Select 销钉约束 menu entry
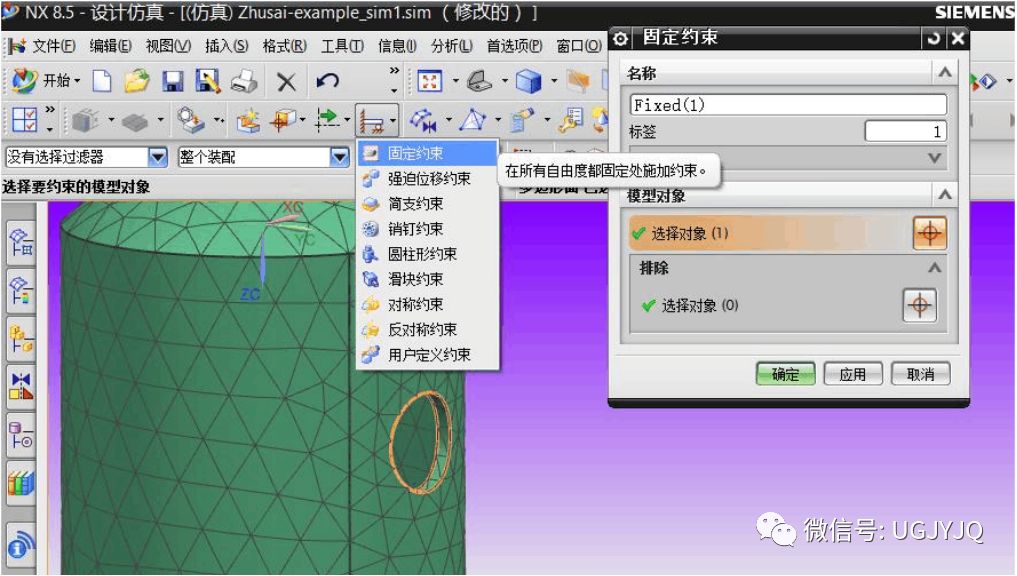This screenshot has width=1017, height=576. click(x=427, y=228)
